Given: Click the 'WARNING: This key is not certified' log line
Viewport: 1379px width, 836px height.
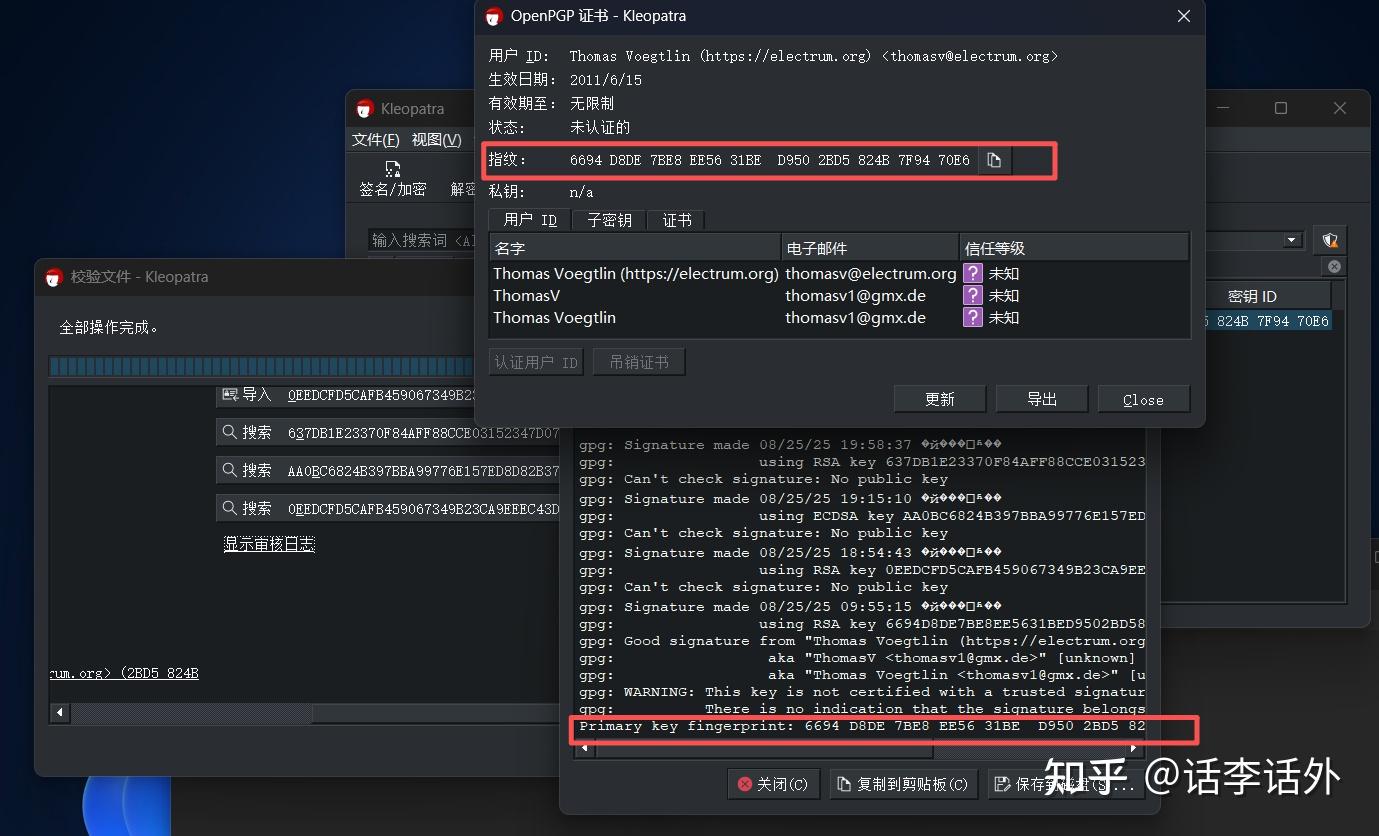Looking at the screenshot, I should tap(862, 692).
